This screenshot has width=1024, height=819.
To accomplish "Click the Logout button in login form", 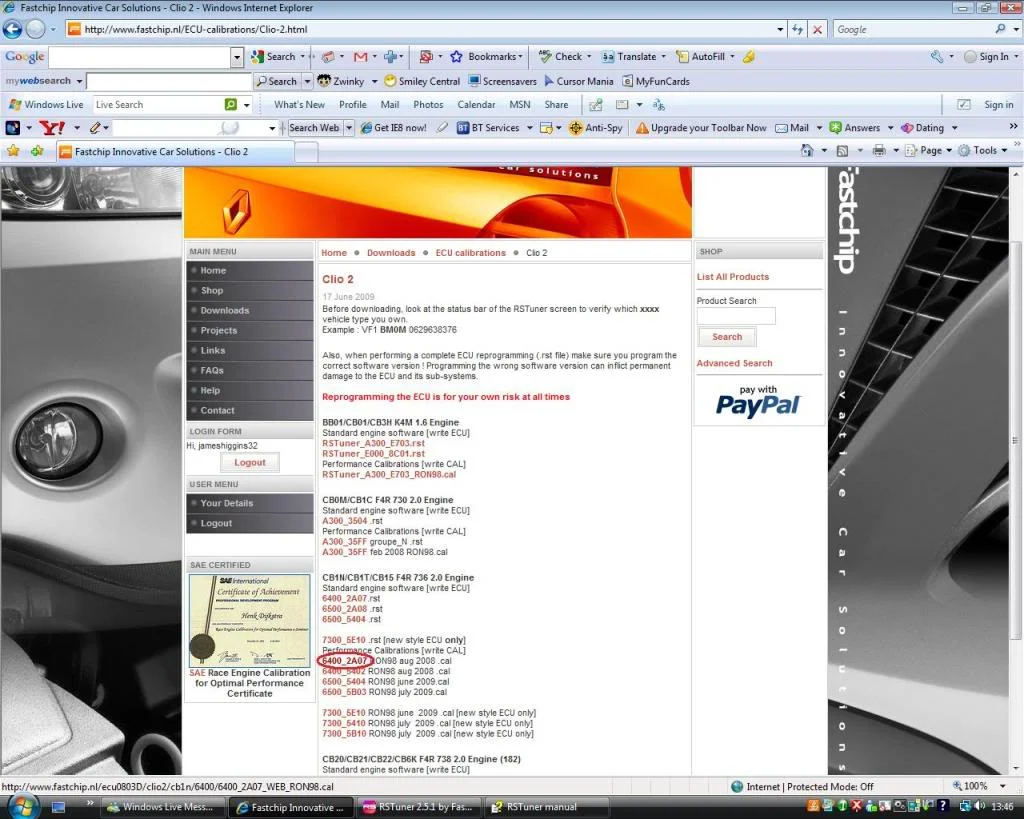I will coord(249,462).
